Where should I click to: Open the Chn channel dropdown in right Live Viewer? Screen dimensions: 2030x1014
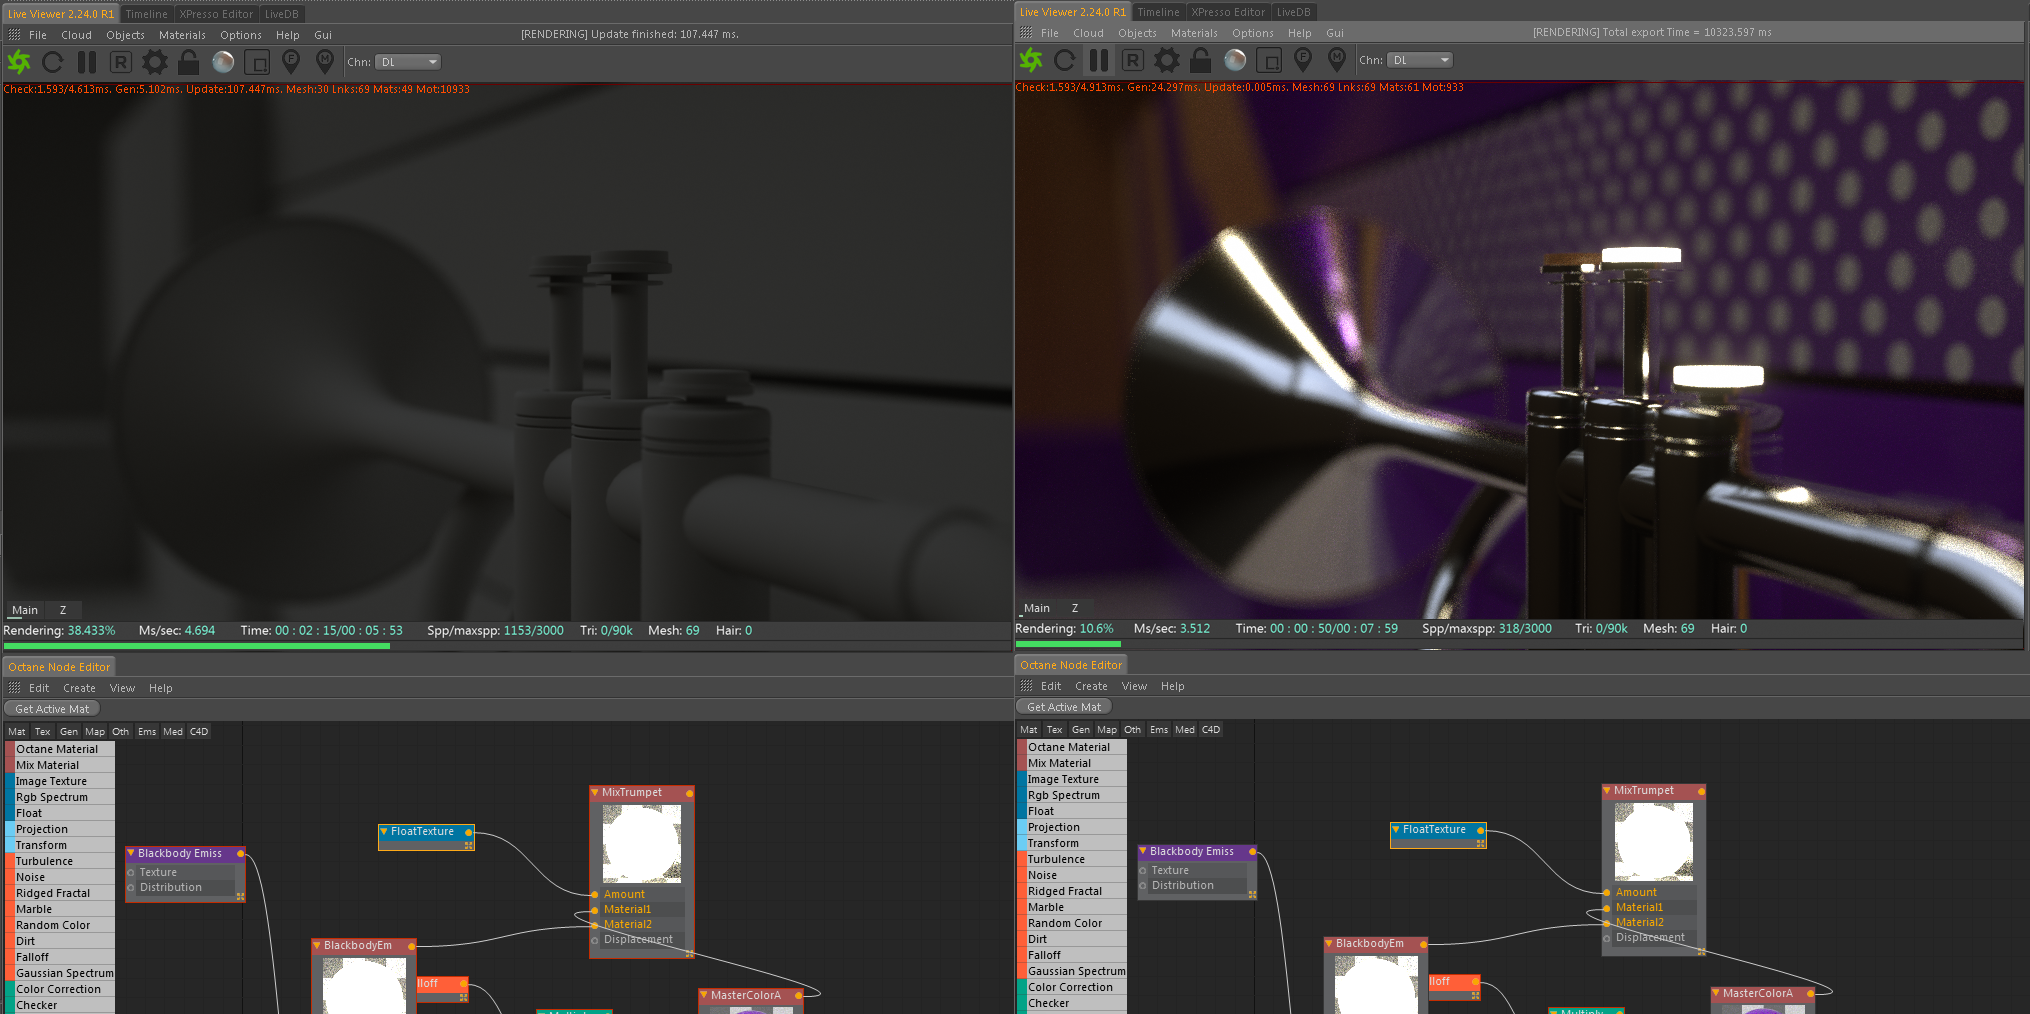coord(1420,60)
